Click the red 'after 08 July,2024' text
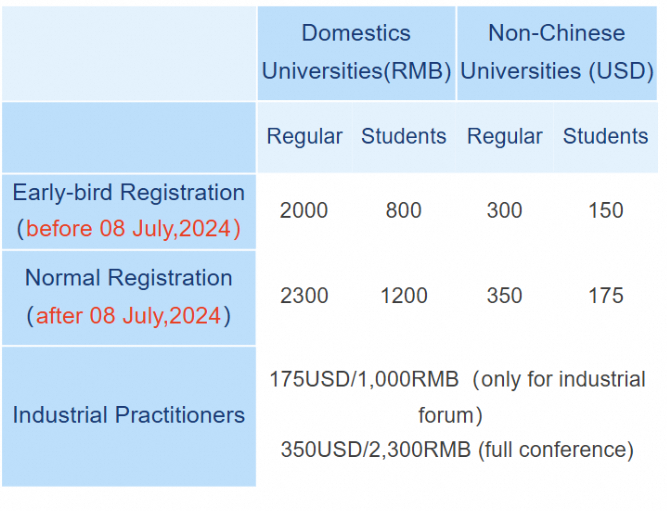The width and height of the screenshot is (667, 511). coord(129,316)
